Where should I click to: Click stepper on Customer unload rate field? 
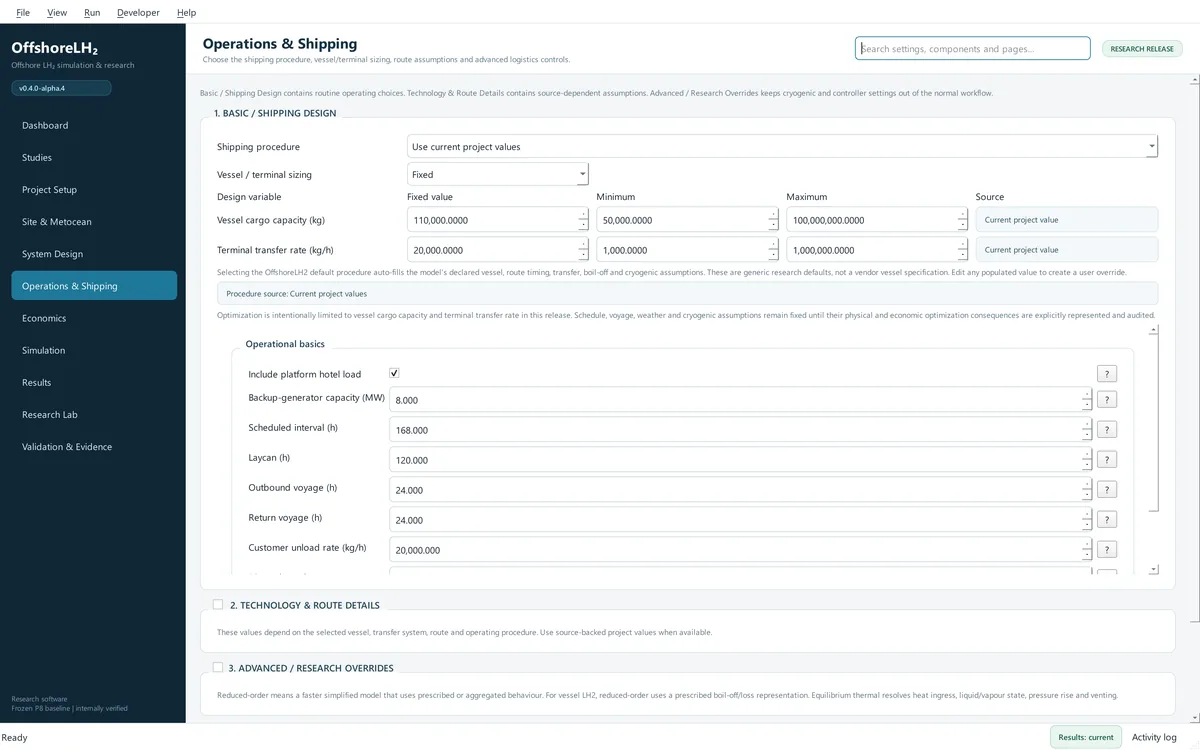tap(1087, 550)
